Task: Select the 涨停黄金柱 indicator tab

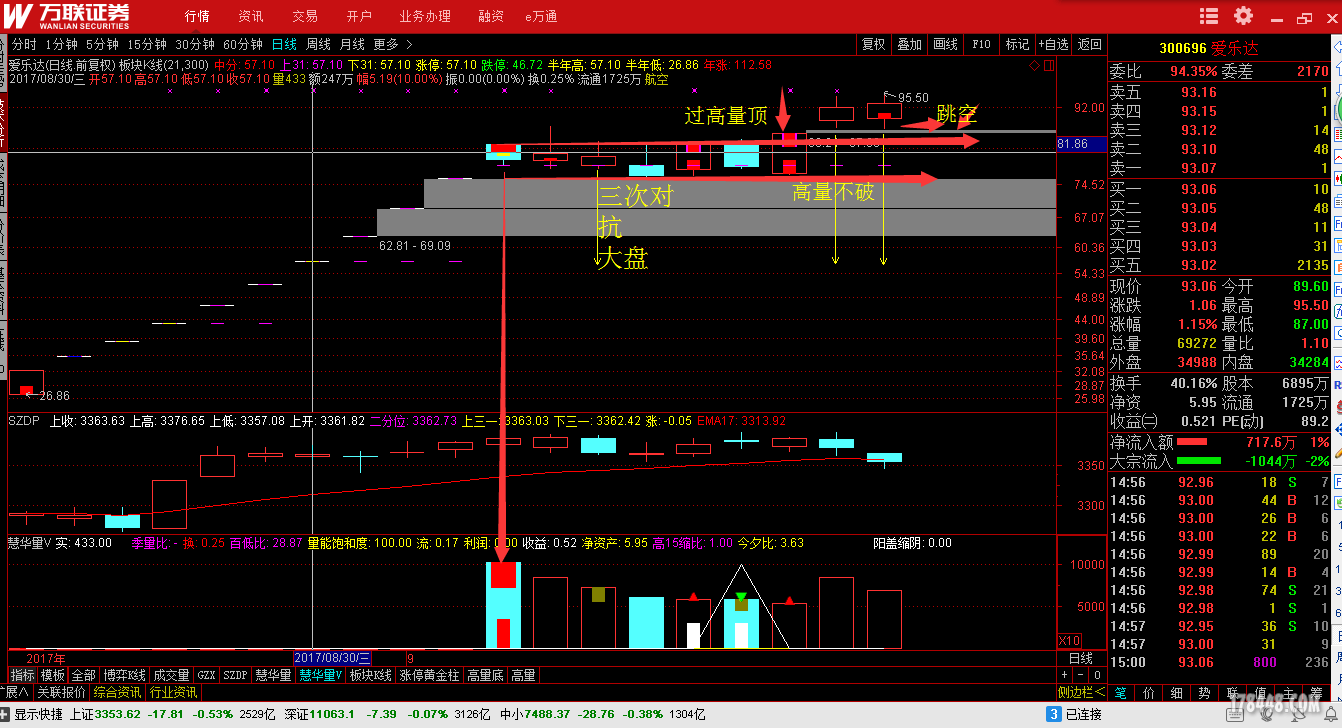Action: pyautogui.click(x=431, y=676)
